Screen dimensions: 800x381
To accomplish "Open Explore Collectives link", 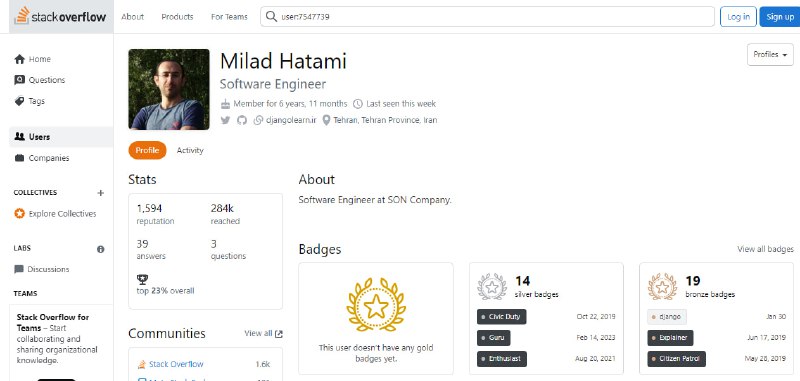I will [x=62, y=214].
